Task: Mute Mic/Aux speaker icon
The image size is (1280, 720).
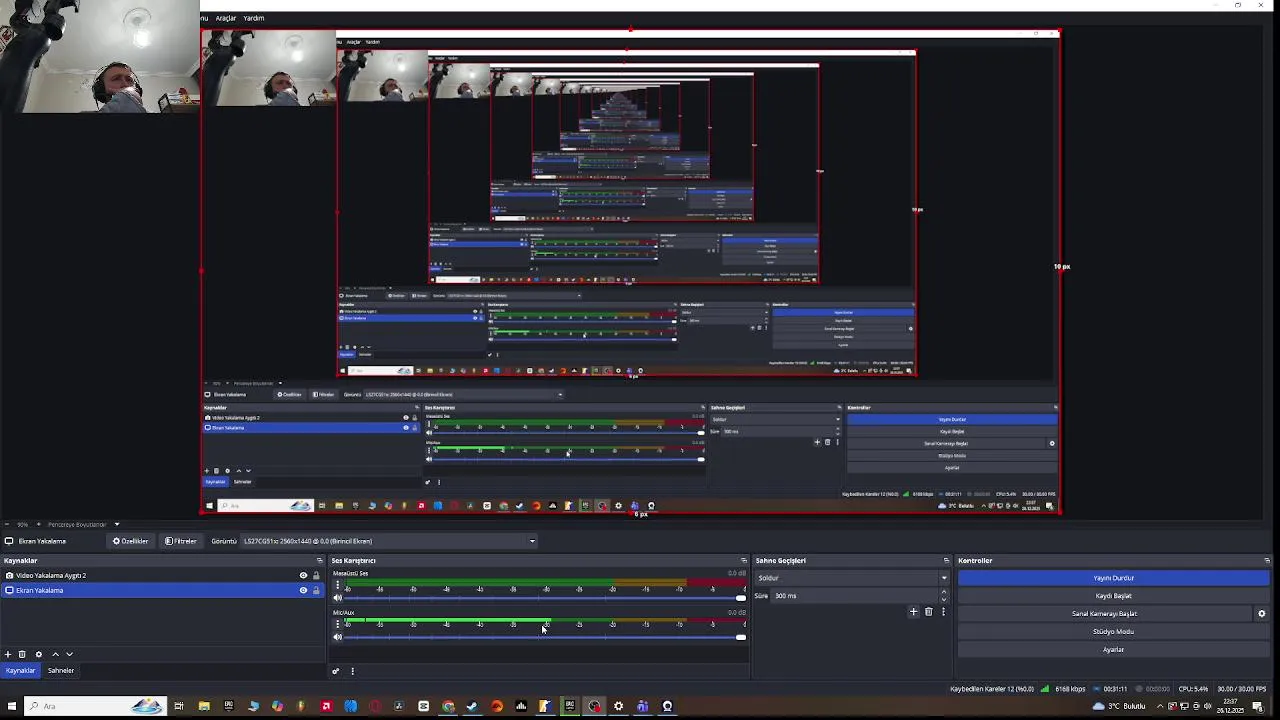Action: [337, 637]
